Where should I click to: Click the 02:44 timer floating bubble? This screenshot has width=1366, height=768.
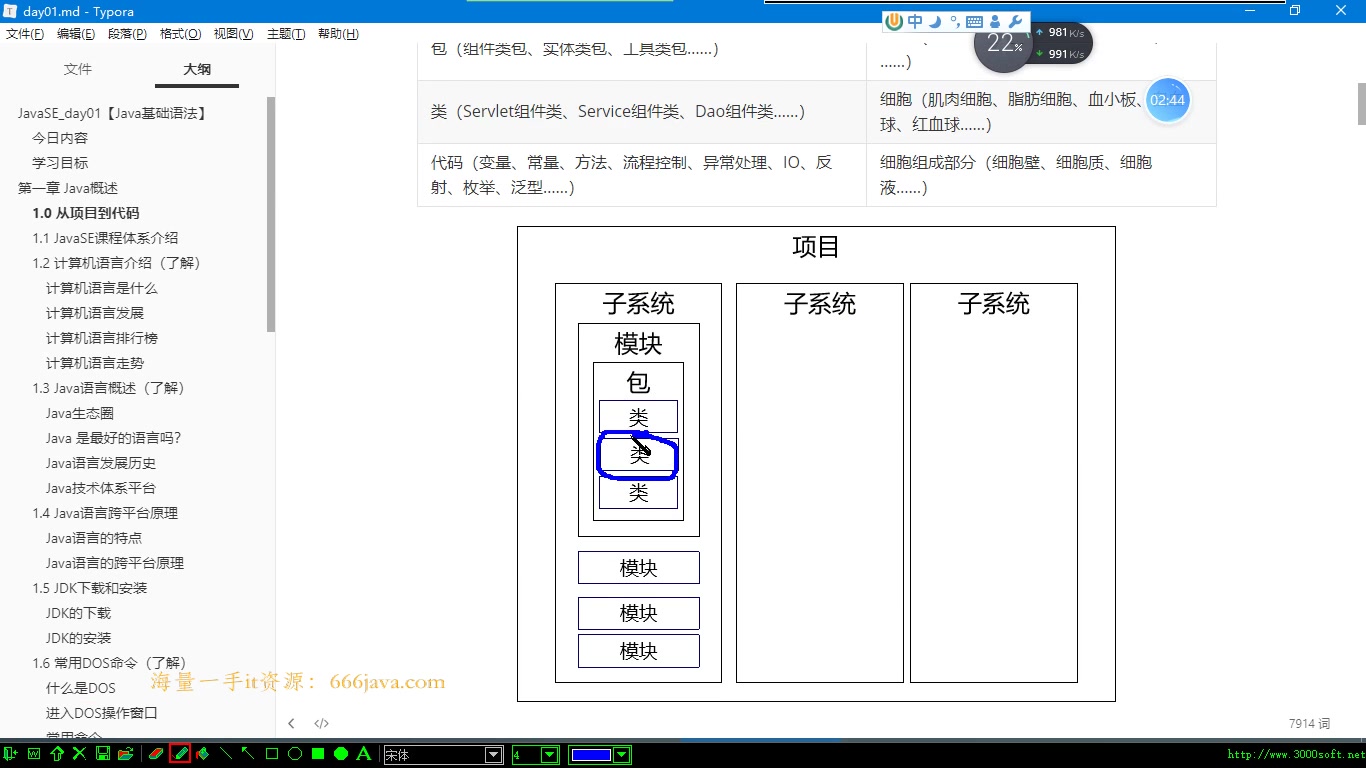(1167, 100)
